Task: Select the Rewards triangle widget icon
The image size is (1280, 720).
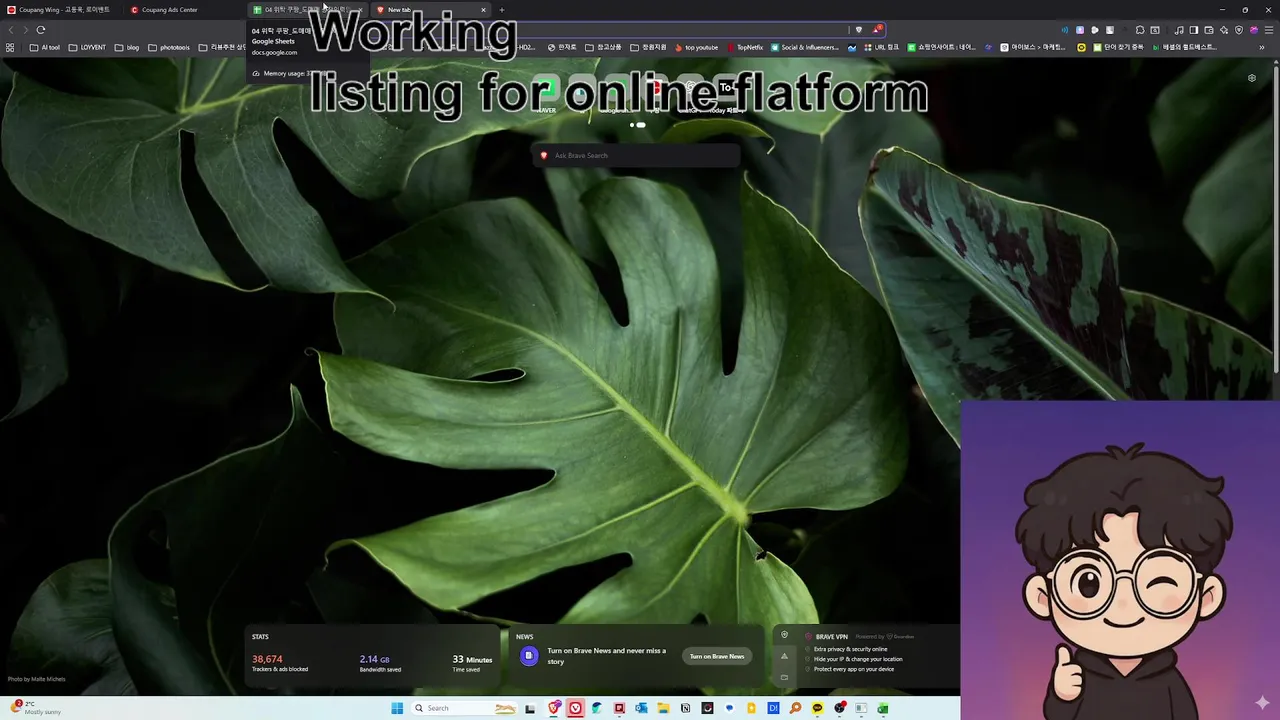Action: point(784,656)
